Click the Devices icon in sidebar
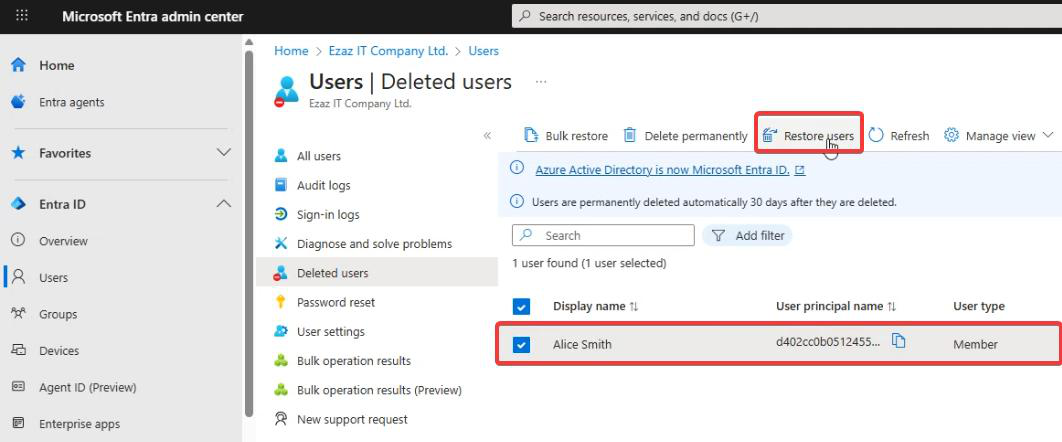 click(x=18, y=350)
